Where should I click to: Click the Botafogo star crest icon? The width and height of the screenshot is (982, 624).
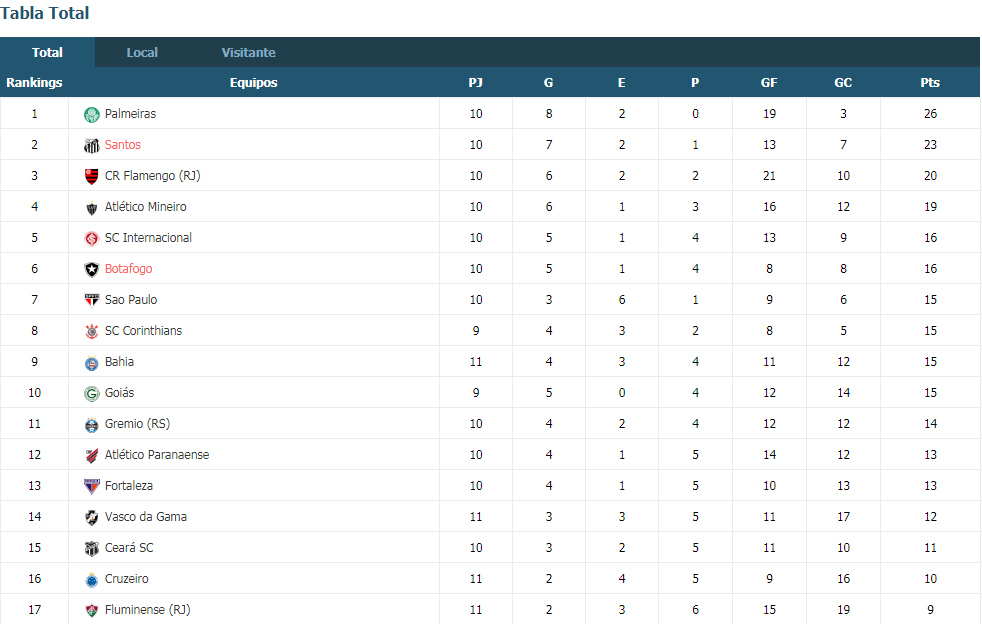click(91, 269)
